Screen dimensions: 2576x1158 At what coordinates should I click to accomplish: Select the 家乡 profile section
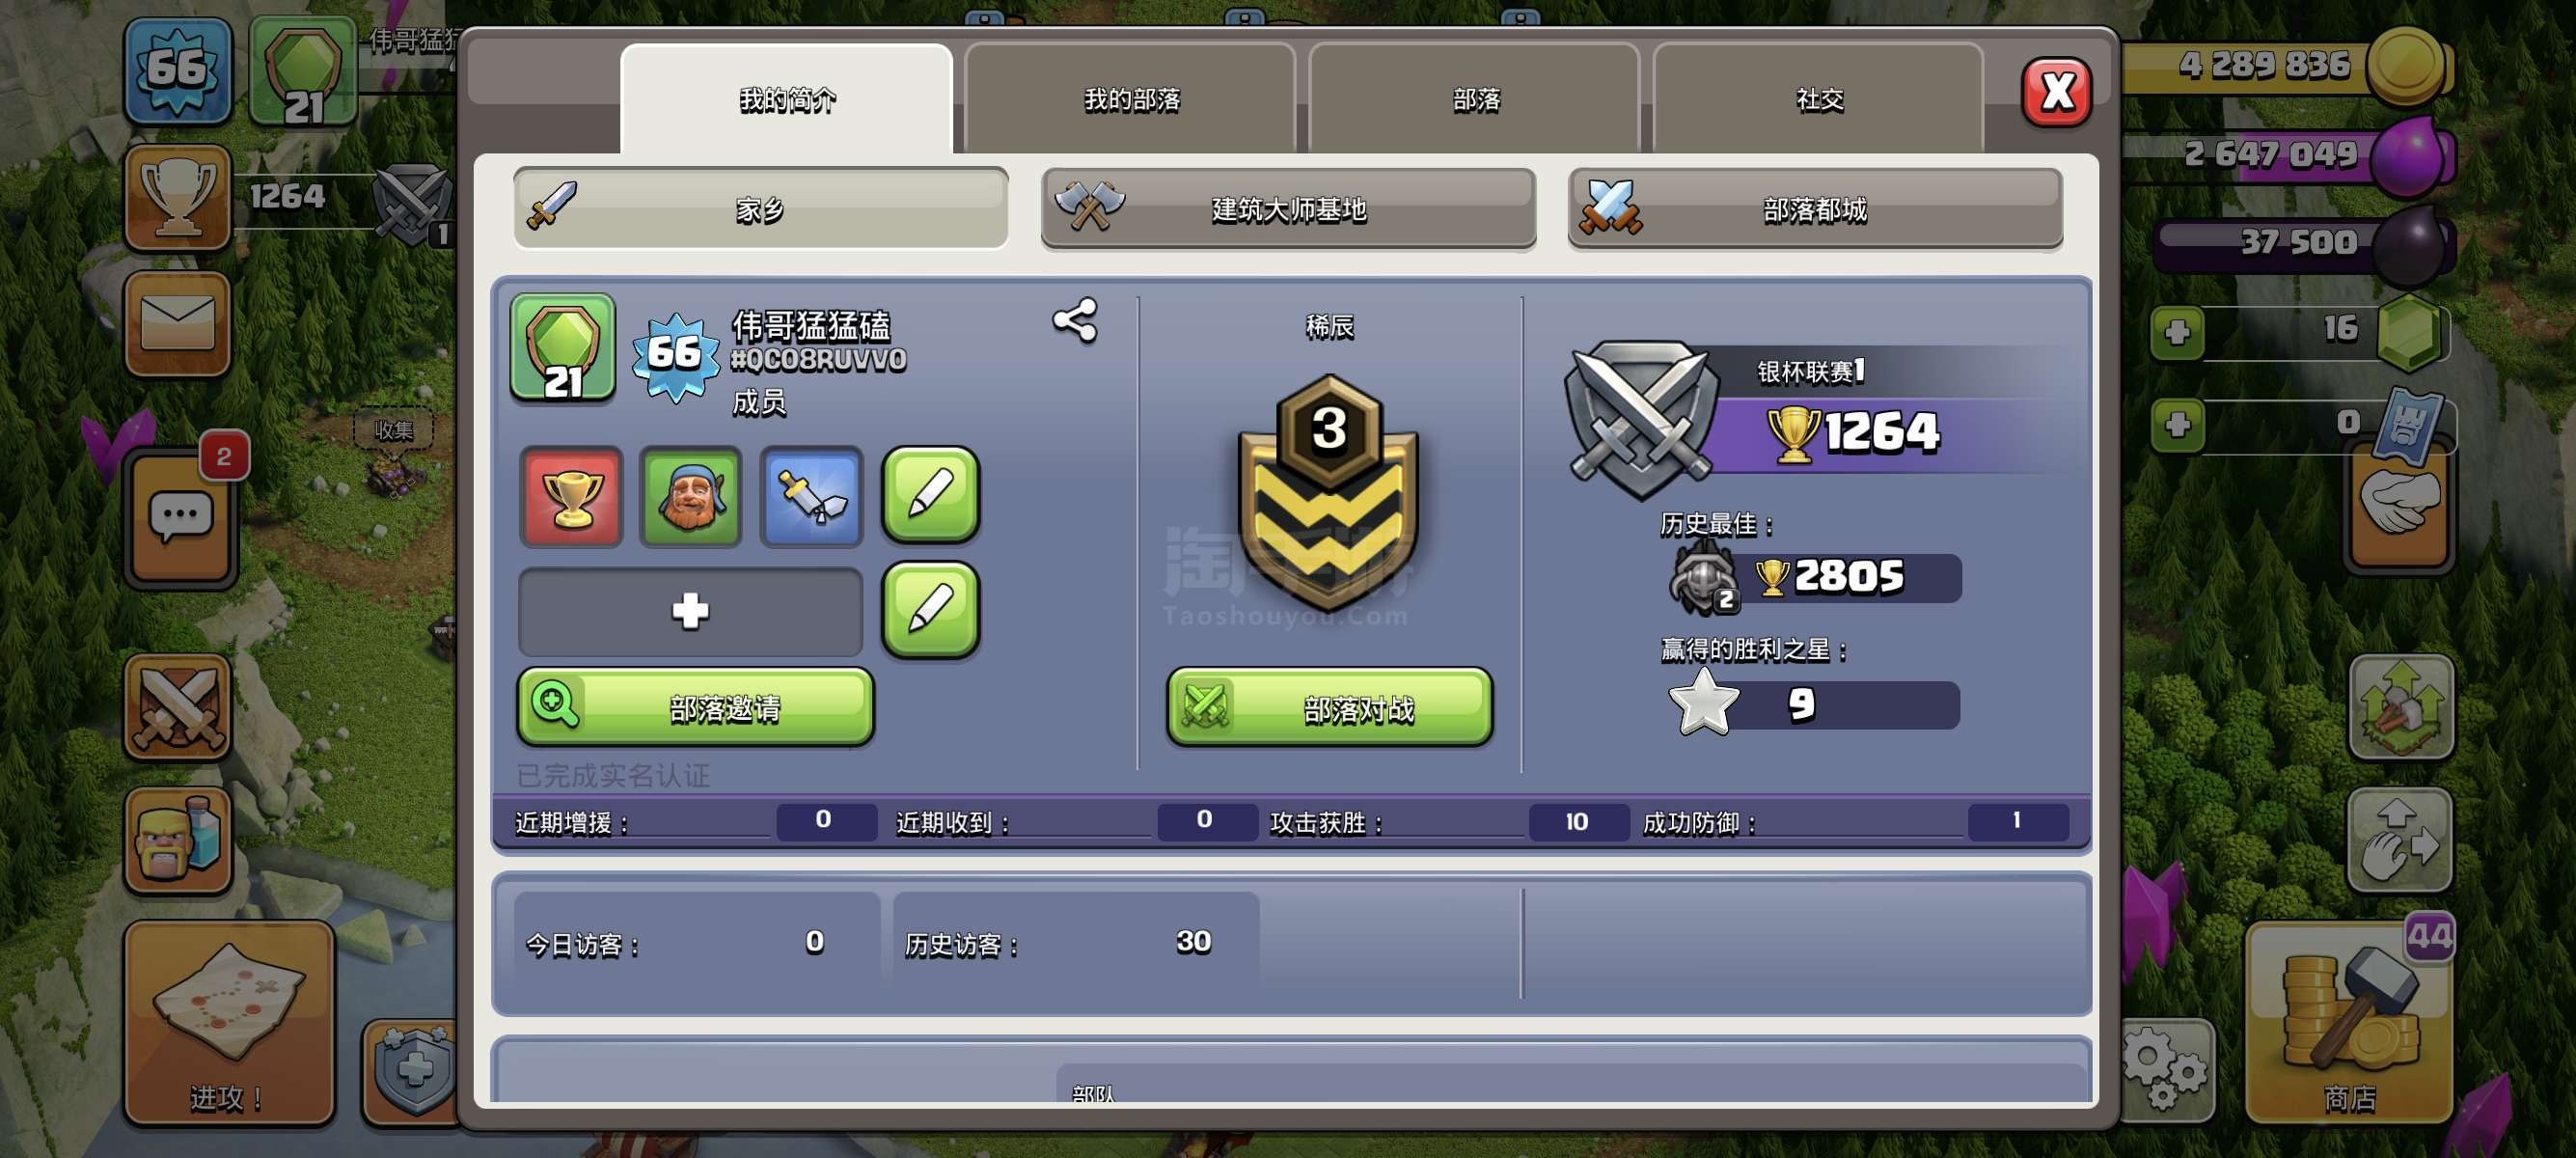point(760,208)
